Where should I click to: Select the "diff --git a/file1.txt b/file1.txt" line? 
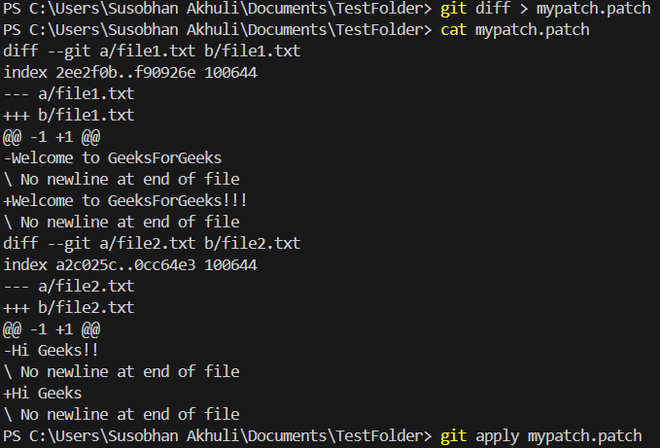pyautogui.click(x=151, y=51)
